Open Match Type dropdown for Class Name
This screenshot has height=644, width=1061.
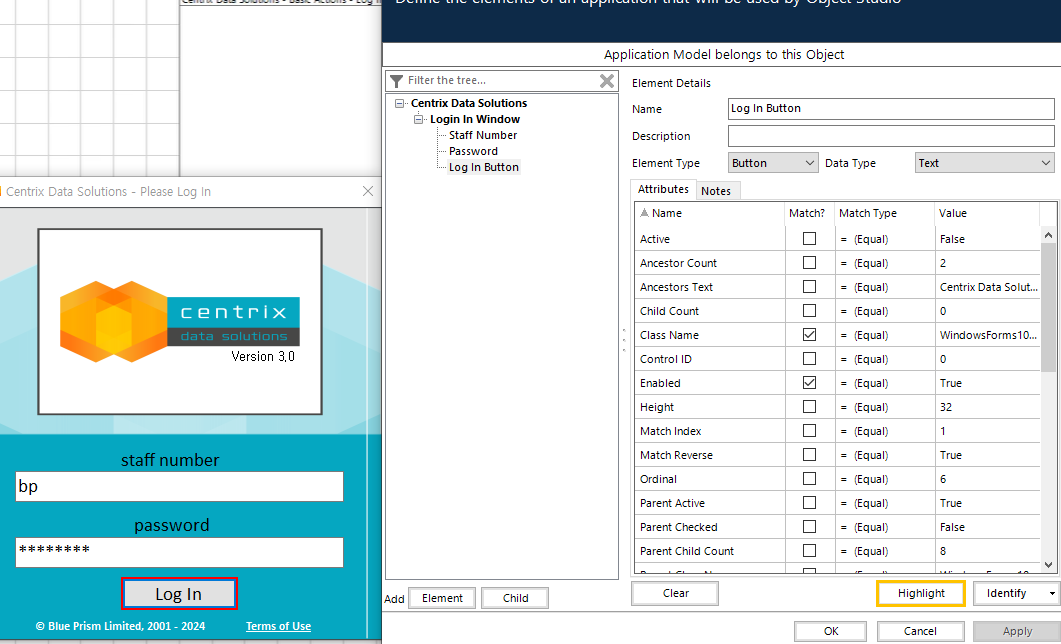coord(884,335)
